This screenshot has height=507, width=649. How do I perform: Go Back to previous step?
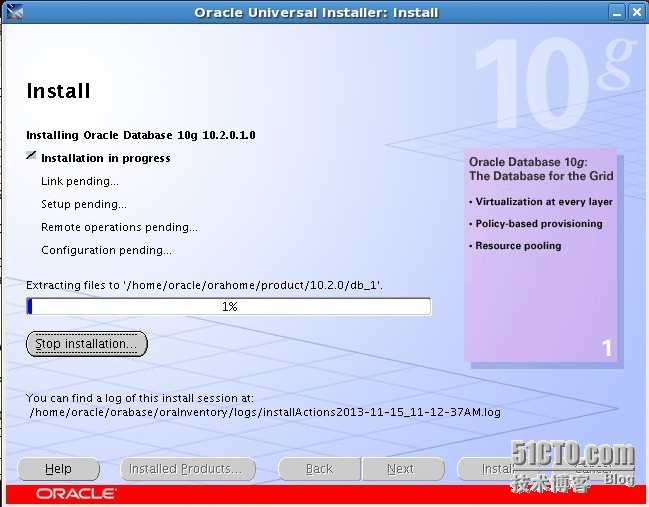pos(320,469)
